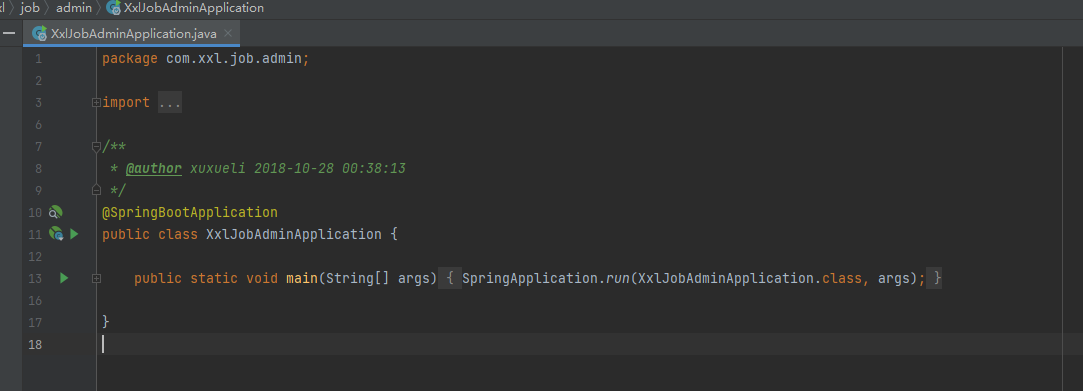
Task: Click class icon in breadcrumb bar
Action: 113,8
